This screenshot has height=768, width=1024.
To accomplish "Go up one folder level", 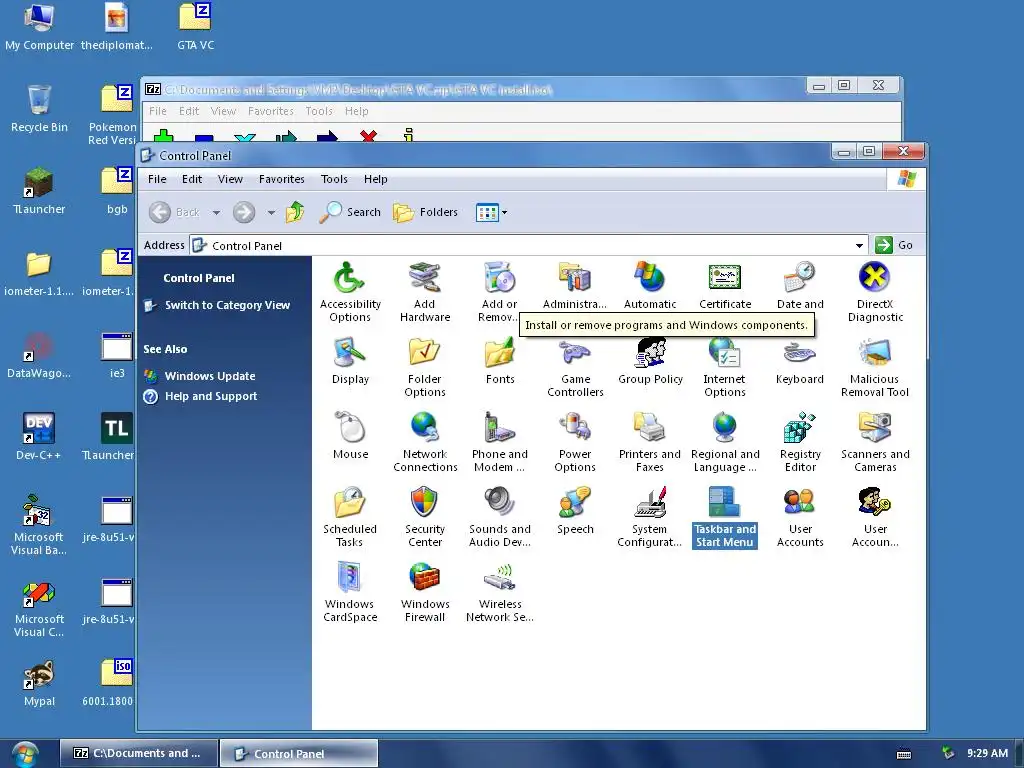I will (x=295, y=212).
